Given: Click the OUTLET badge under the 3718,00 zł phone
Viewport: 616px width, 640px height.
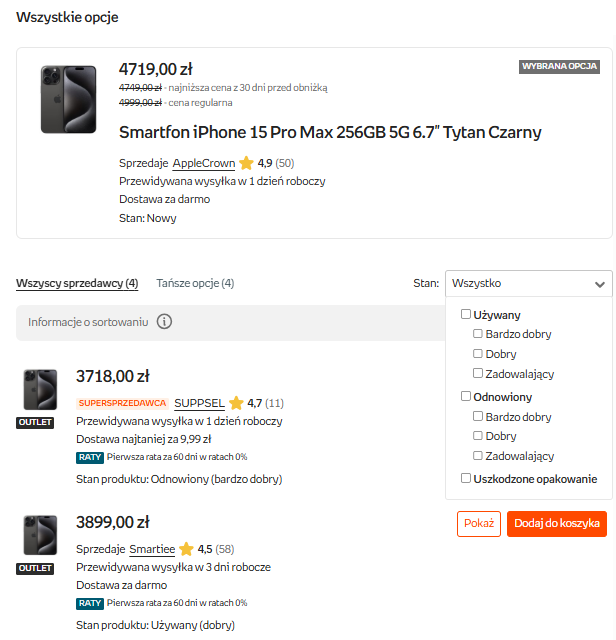Looking at the screenshot, I should (35, 423).
